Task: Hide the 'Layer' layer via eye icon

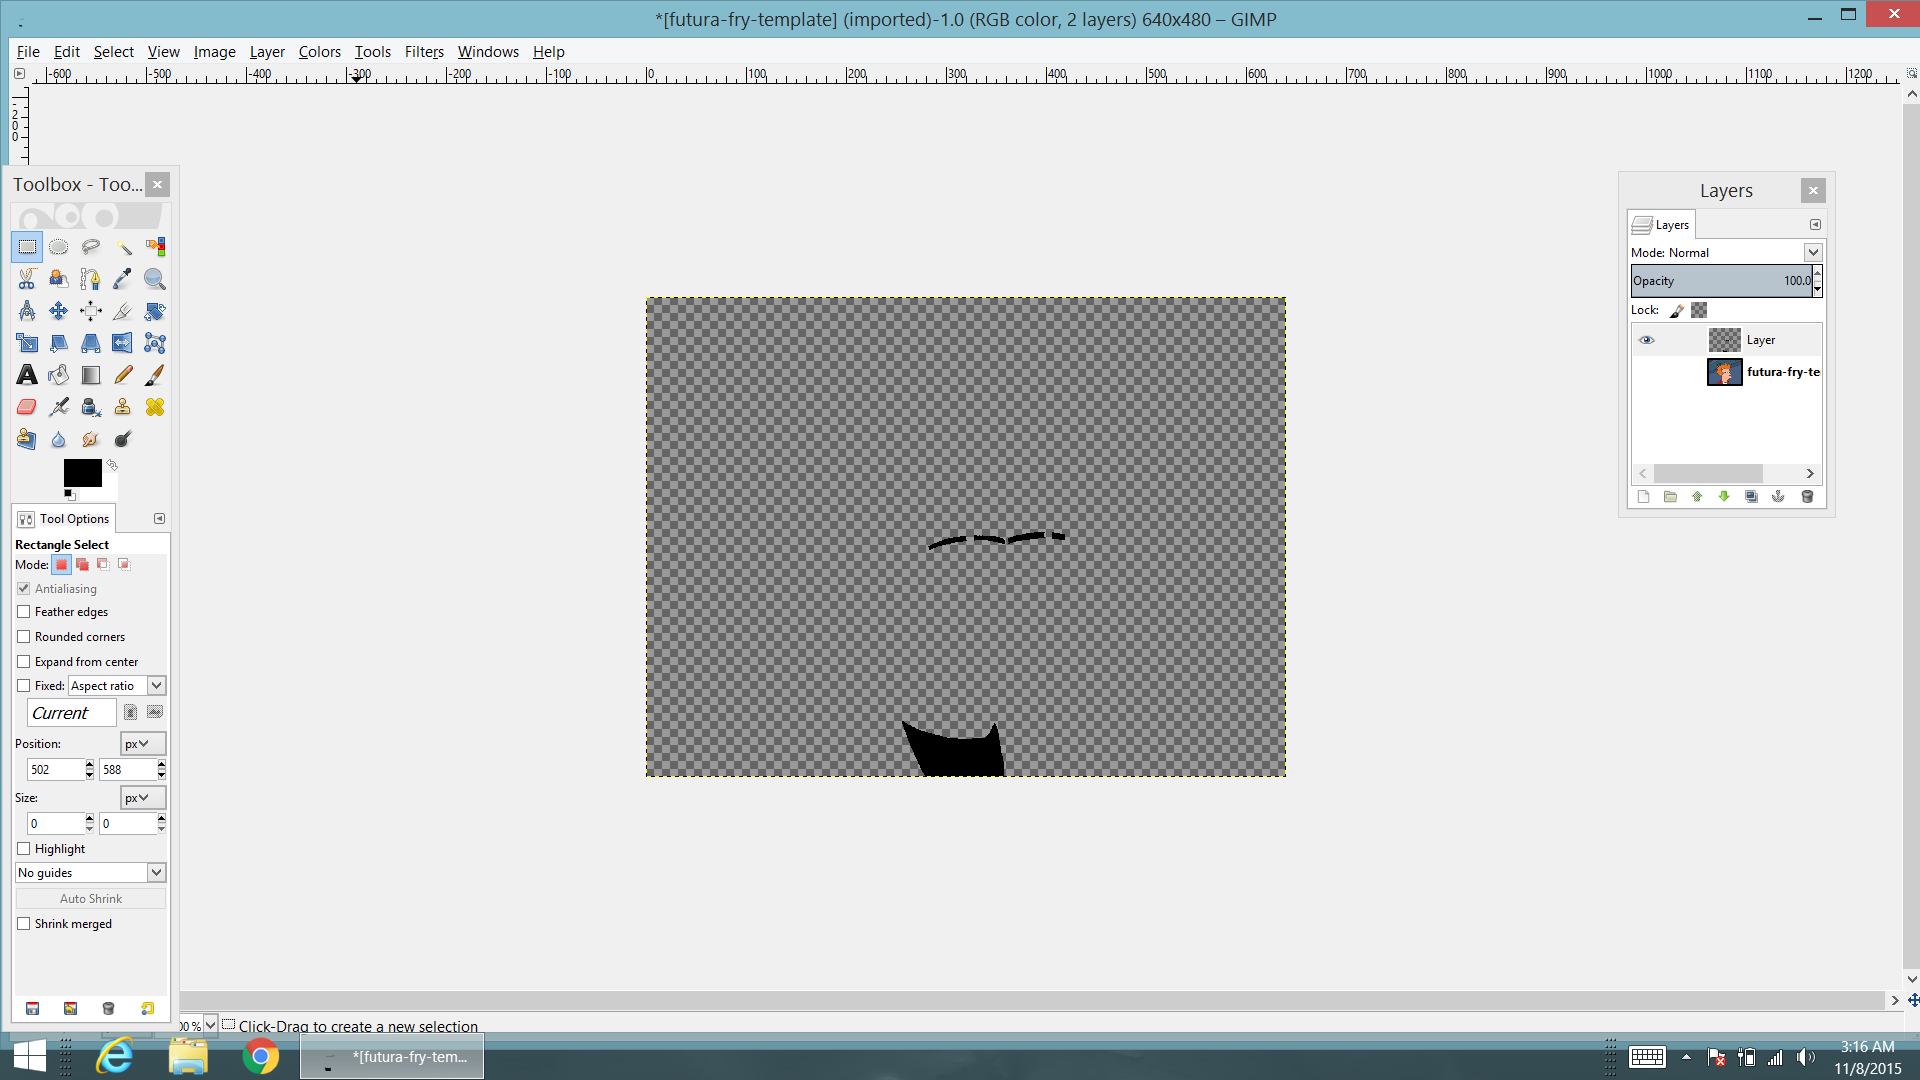Action: [1646, 340]
